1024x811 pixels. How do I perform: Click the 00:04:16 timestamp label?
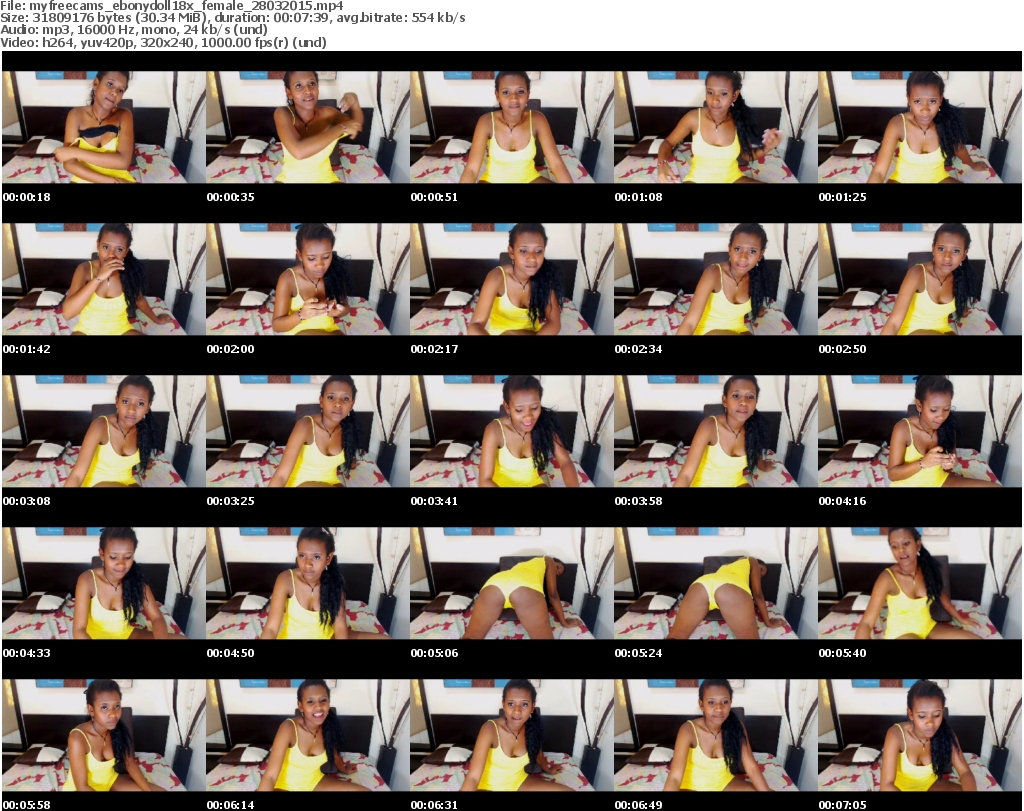pyautogui.click(x=842, y=501)
